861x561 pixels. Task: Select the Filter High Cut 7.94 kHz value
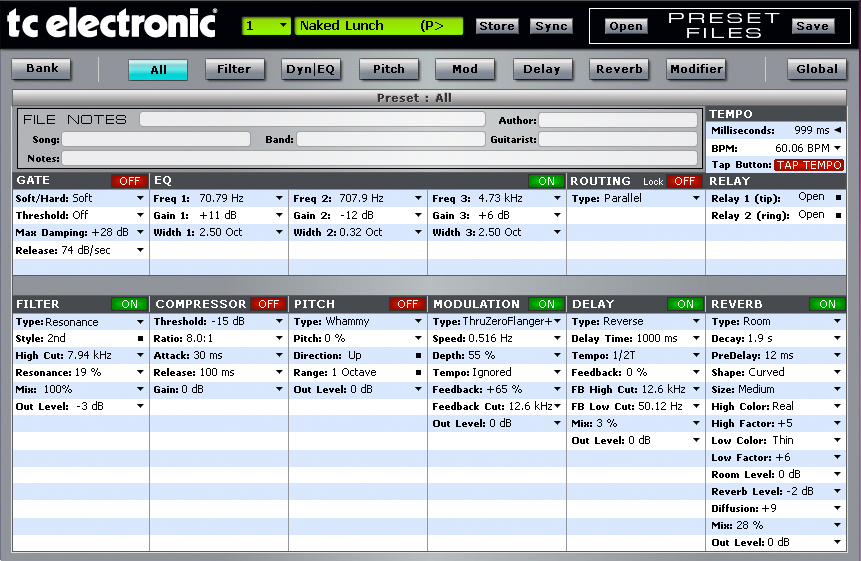(x=90, y=356)
